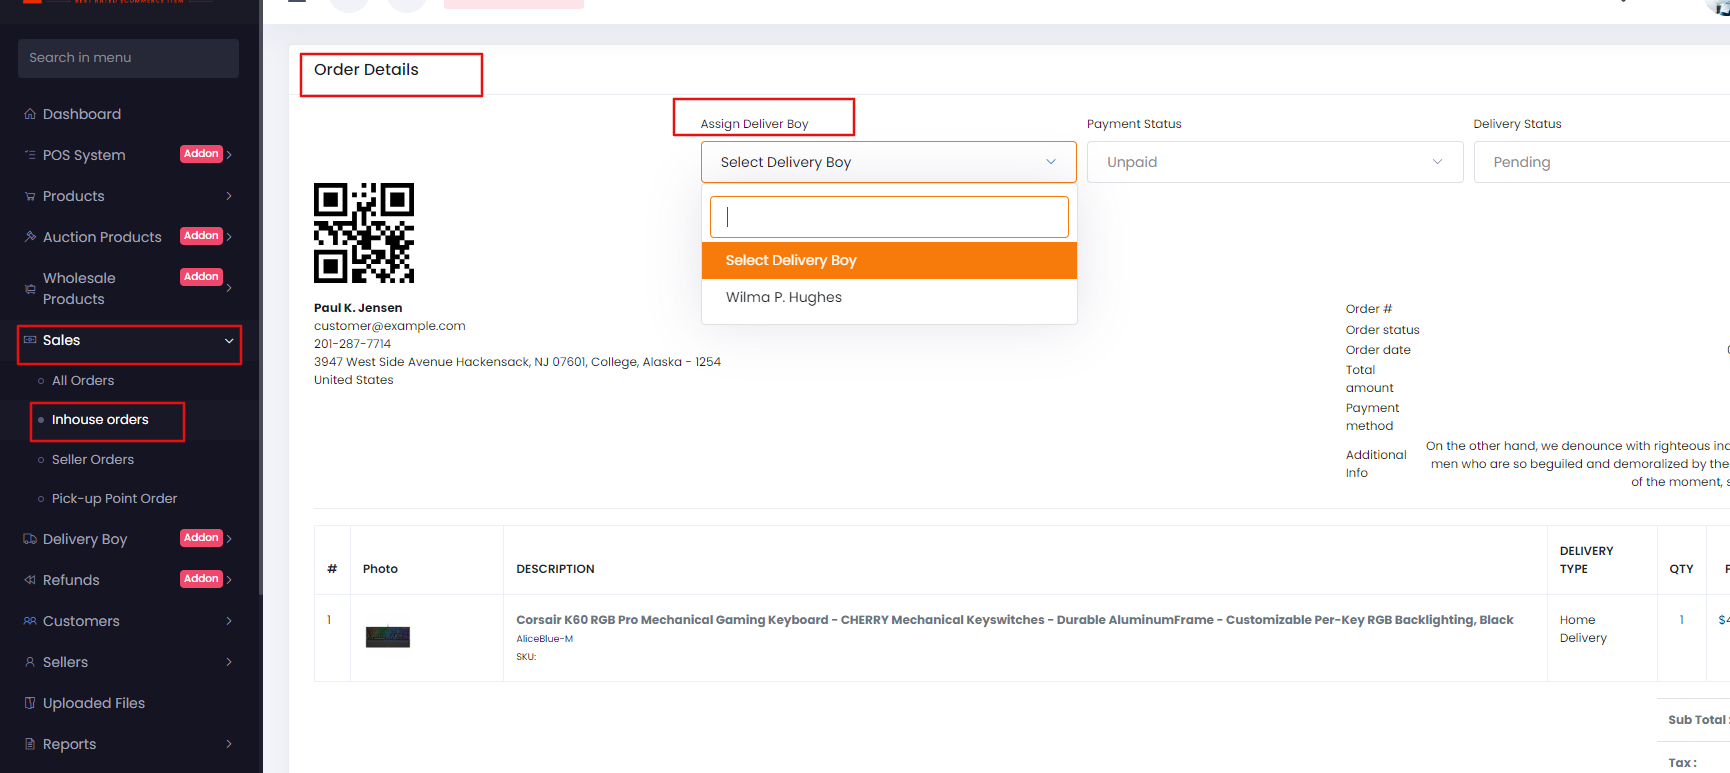Choose the highlighted Select Delivery Boy option
The image size is (1730, 773).
click(x=889, y=260)
